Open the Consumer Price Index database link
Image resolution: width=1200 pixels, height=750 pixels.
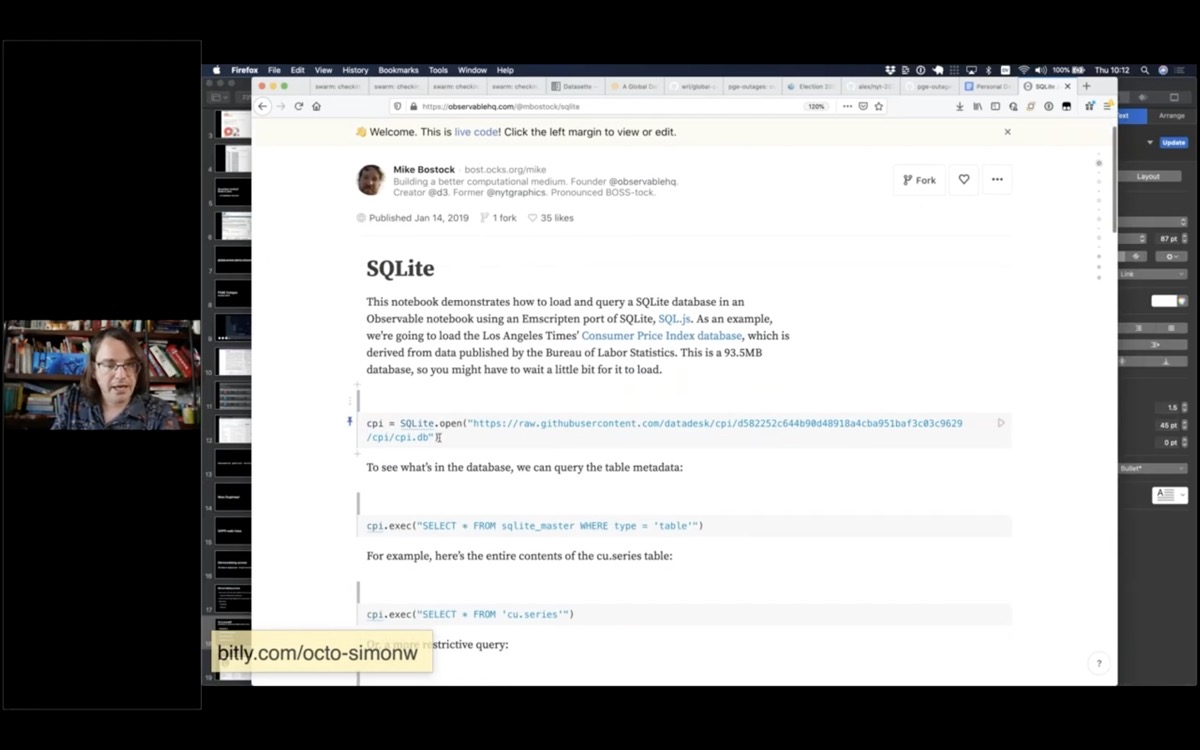[662, 335]
